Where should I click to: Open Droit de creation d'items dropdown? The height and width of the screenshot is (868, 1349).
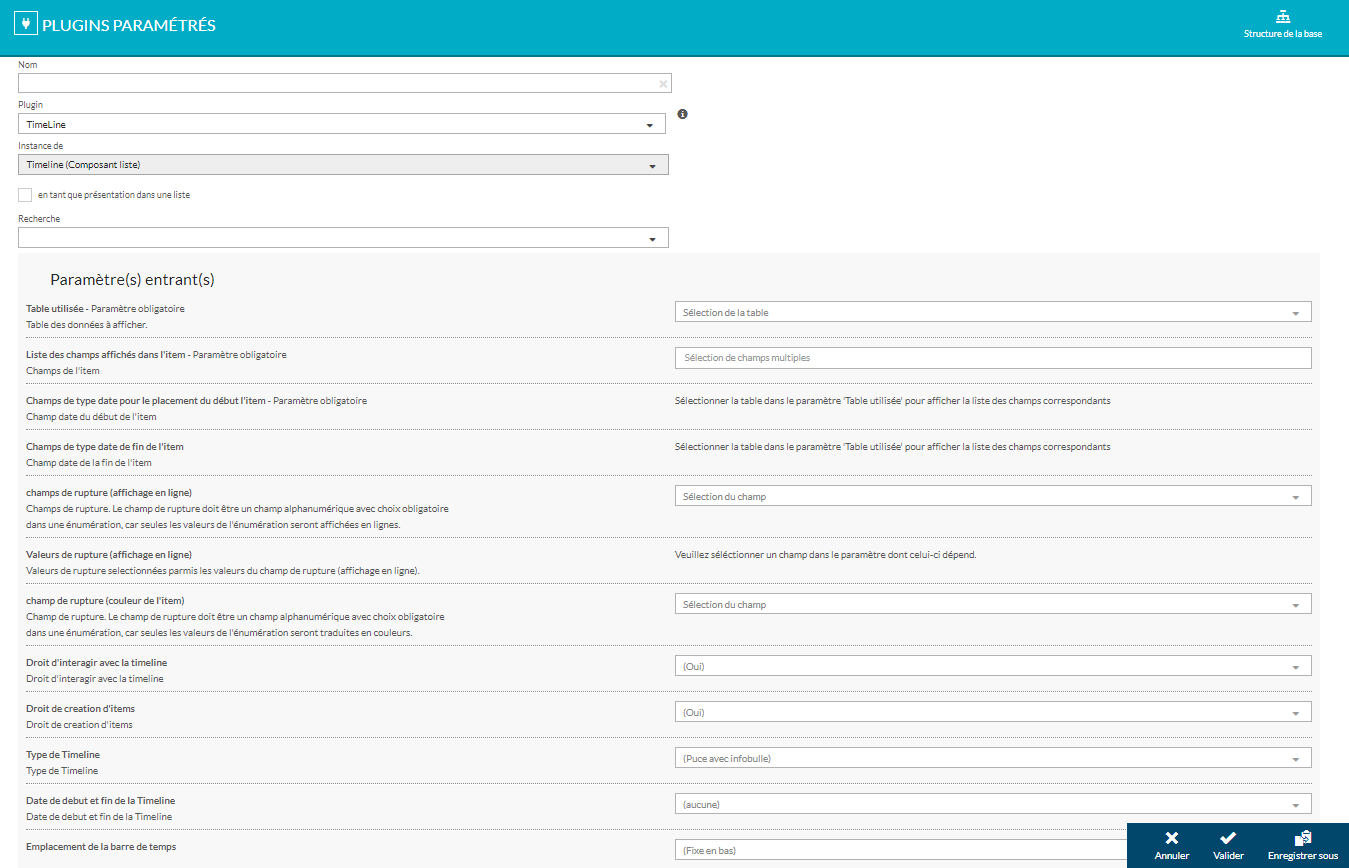(x=992, y=713)
